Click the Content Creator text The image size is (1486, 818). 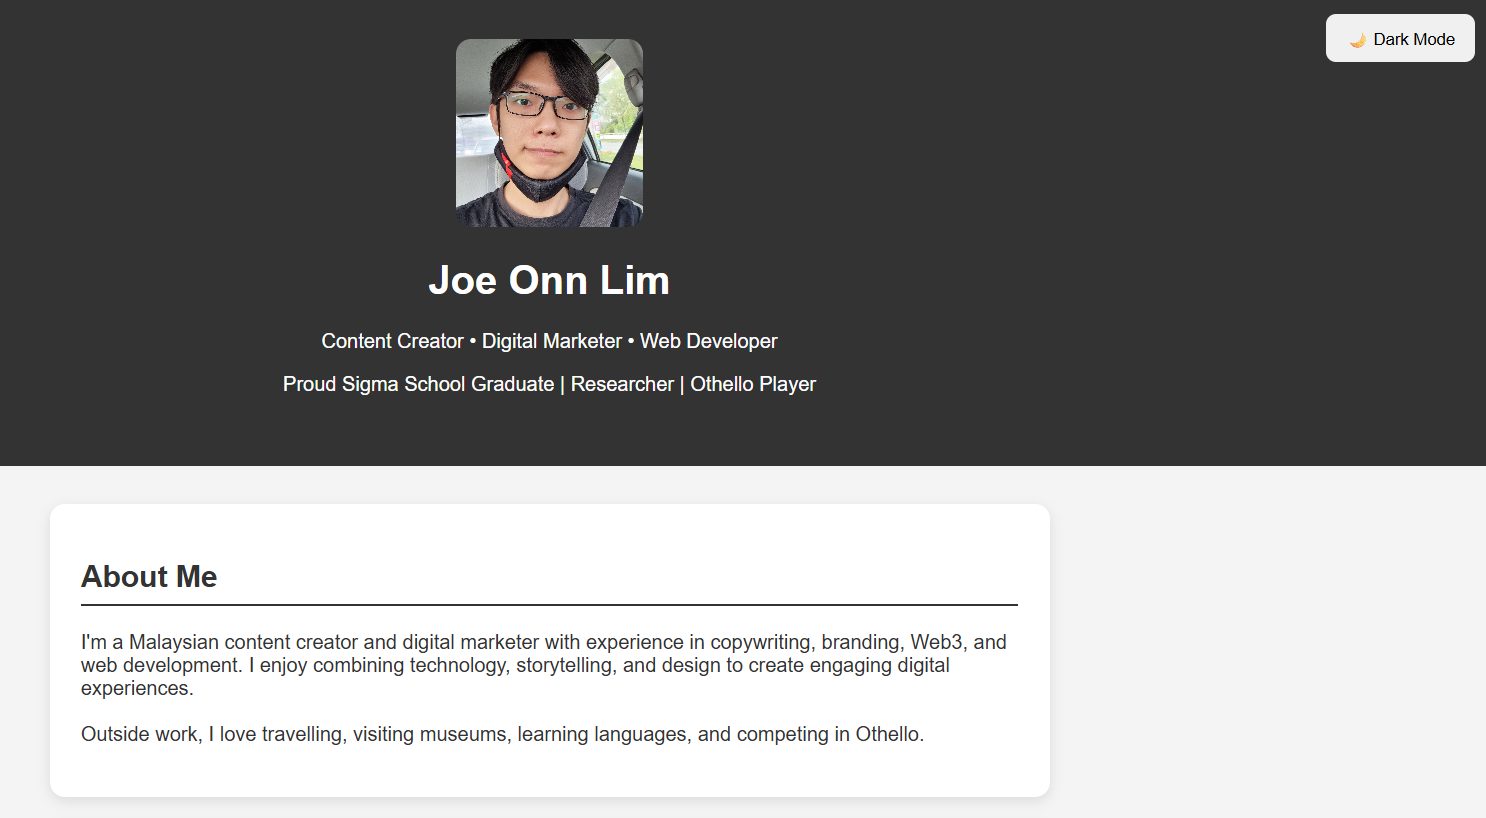pyautogui.click(x=392, y=341)
